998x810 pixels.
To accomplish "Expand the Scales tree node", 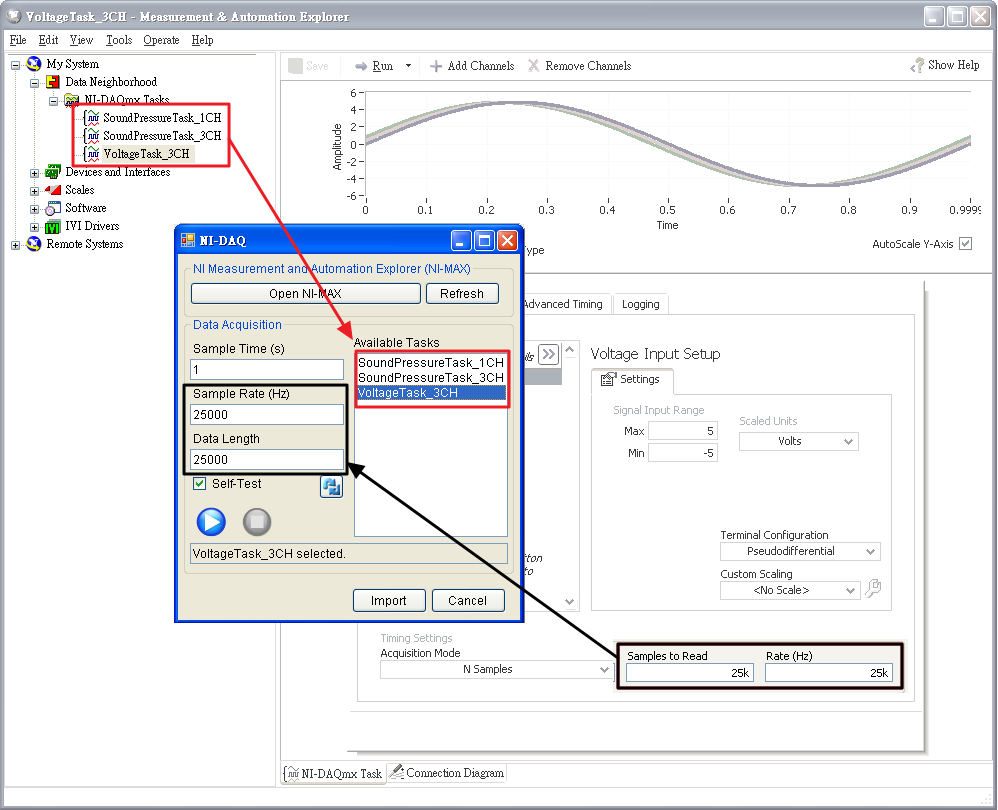I will (35, 191).
